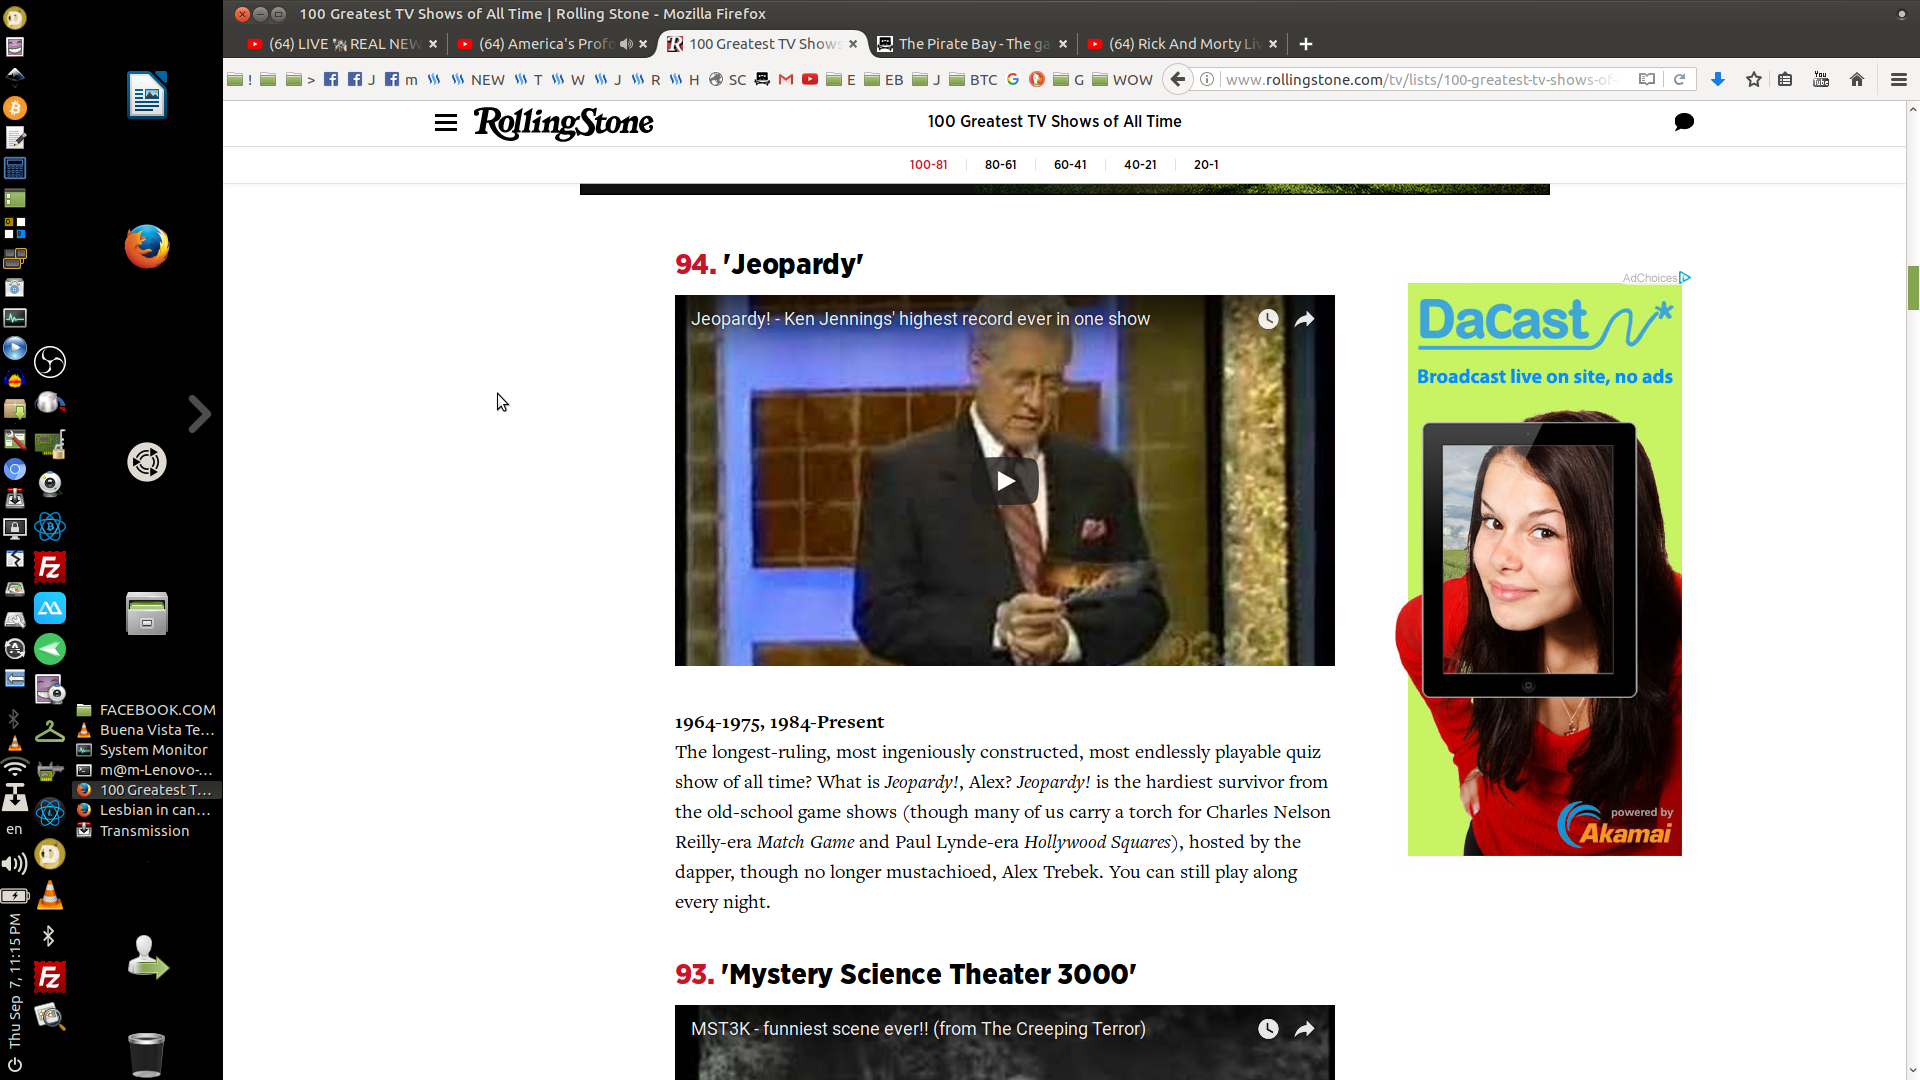
Task: Open the Firefox downloads arrow
Action: 1718,80
